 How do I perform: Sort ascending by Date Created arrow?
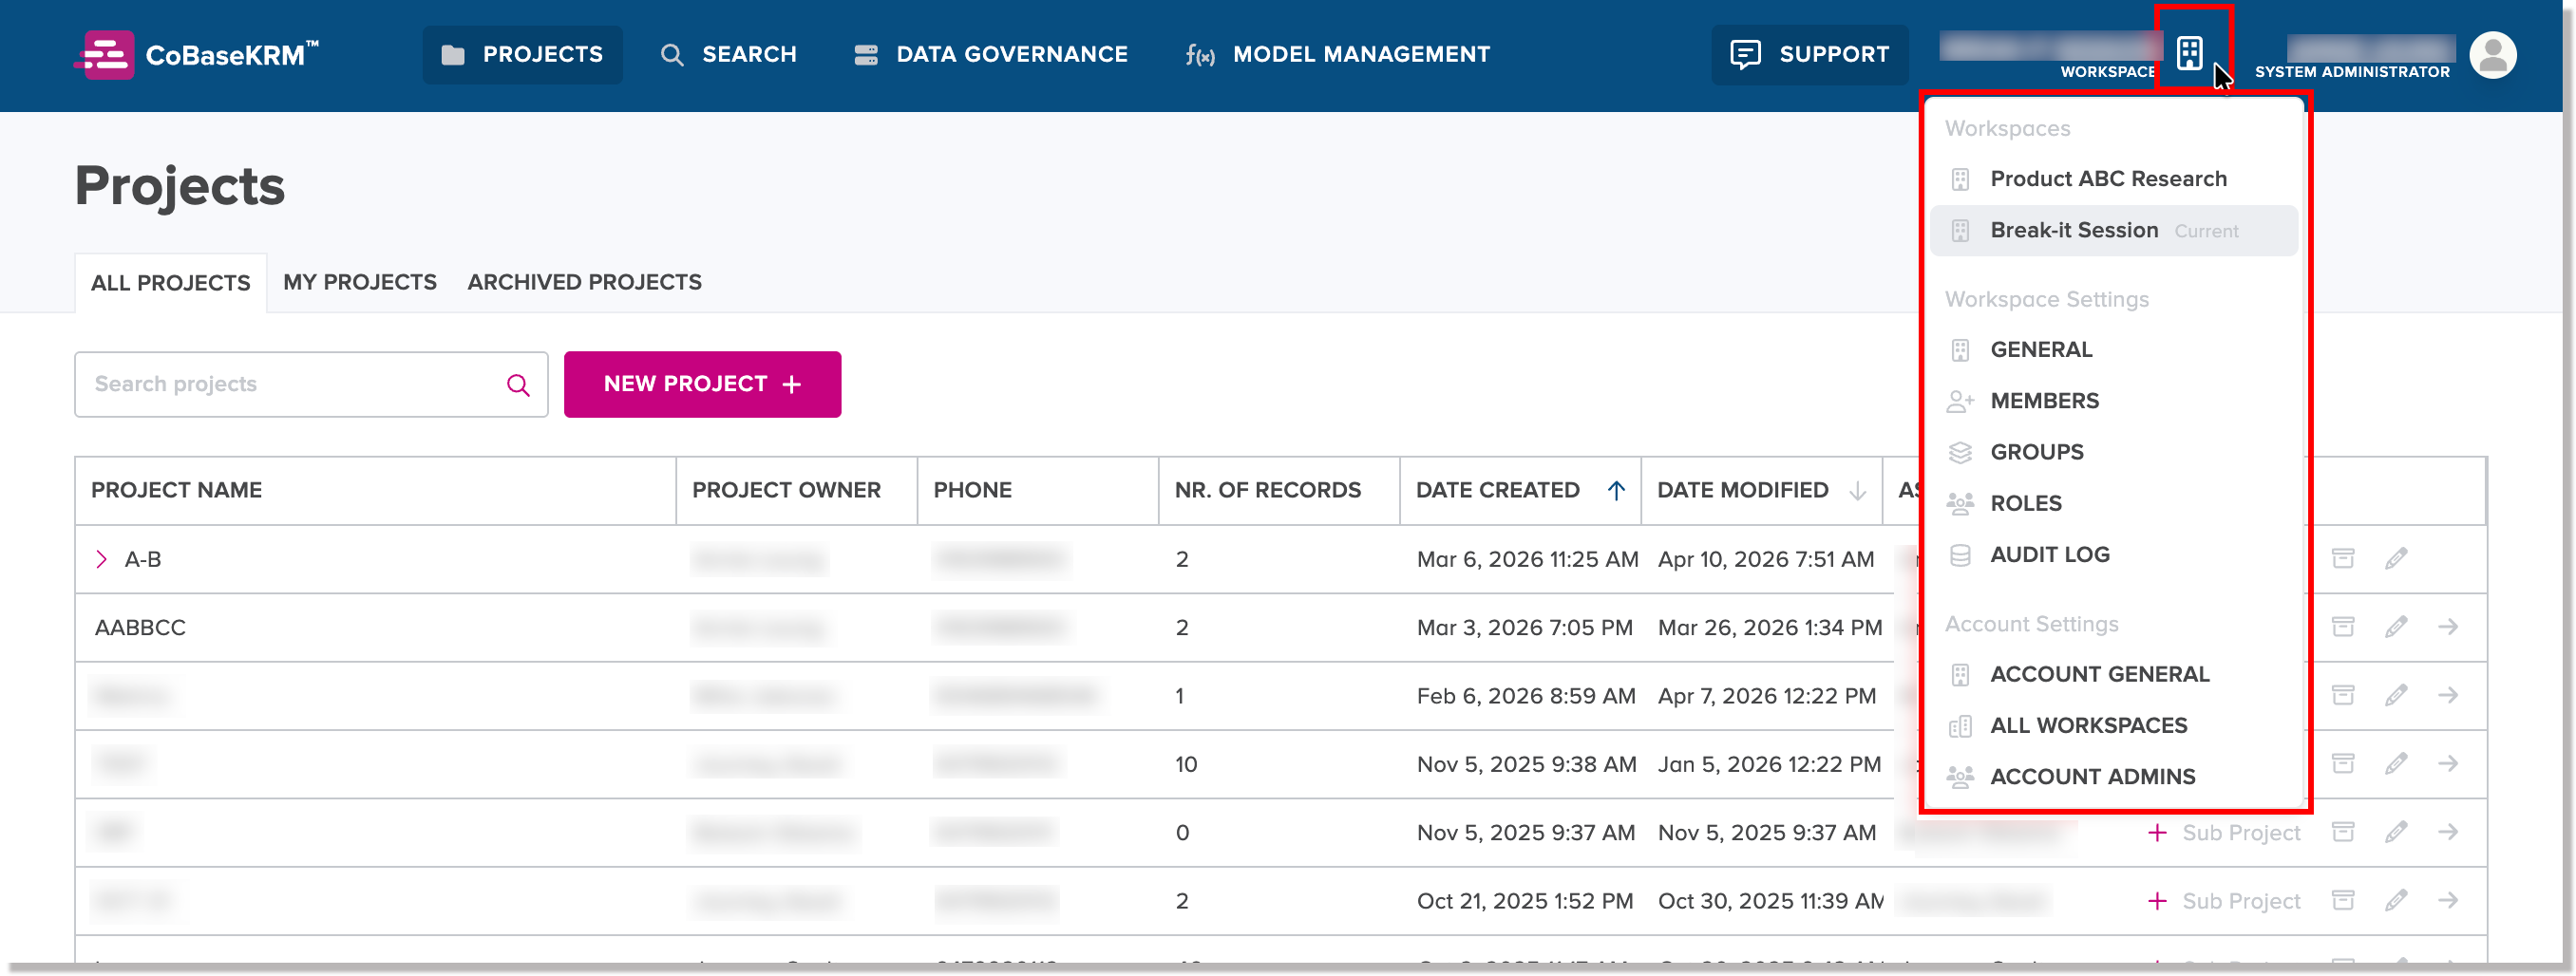tap(1615, 490)
